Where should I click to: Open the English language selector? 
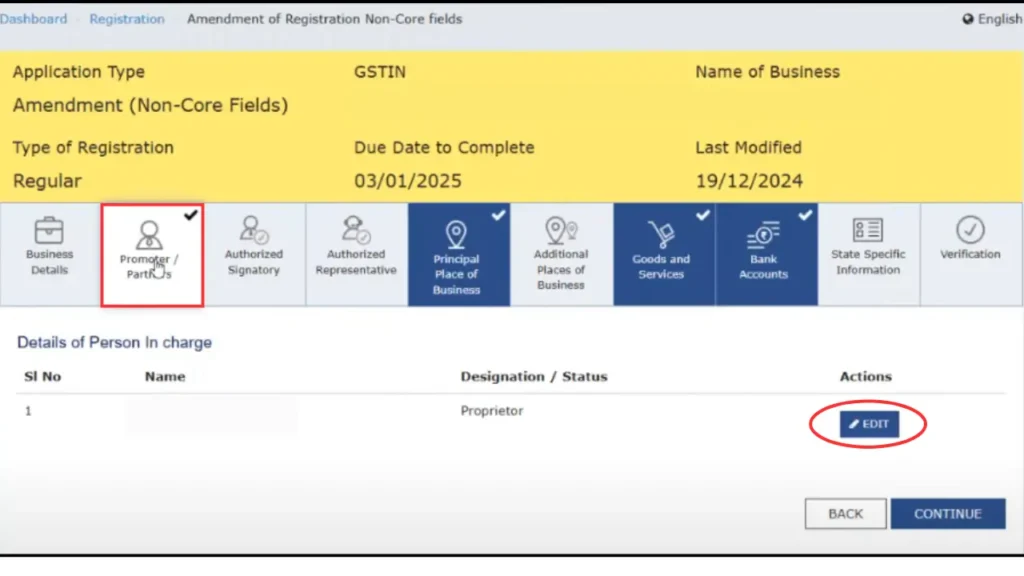click(x=991, y=19)
